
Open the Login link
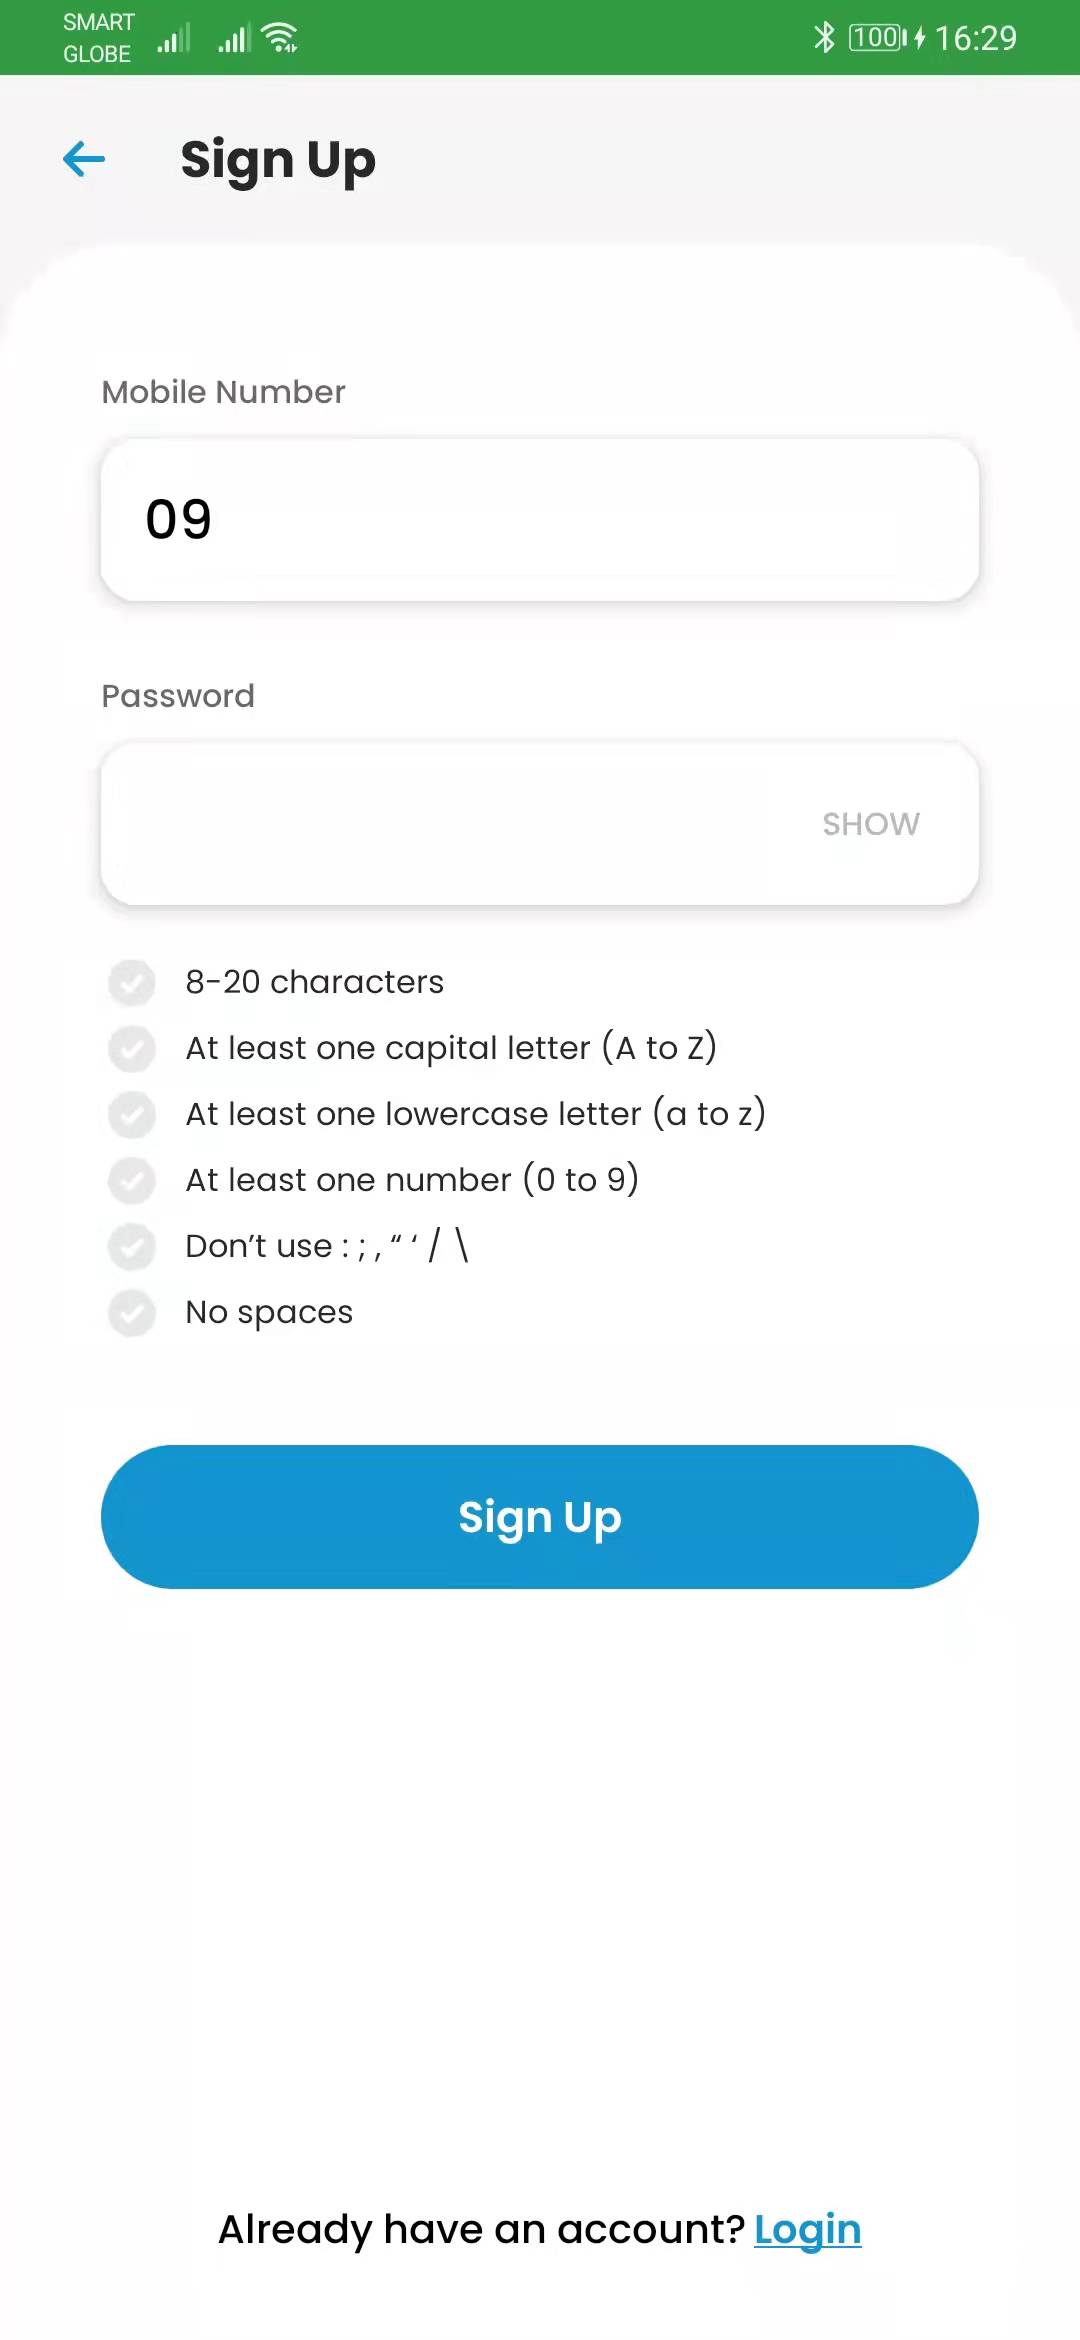point(808,2230)
